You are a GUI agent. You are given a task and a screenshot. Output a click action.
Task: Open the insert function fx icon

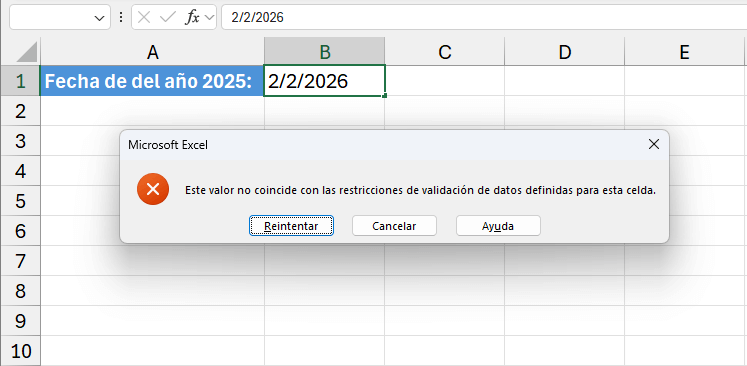click(192, 18)
